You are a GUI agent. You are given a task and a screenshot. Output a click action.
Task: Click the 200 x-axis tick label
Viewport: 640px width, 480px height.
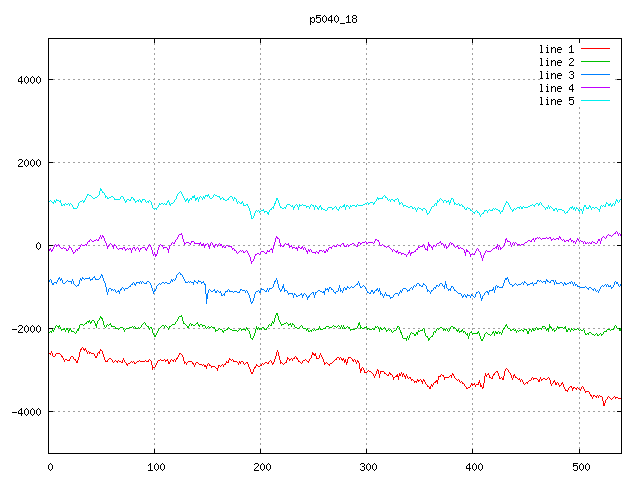[x=261, y=466]
